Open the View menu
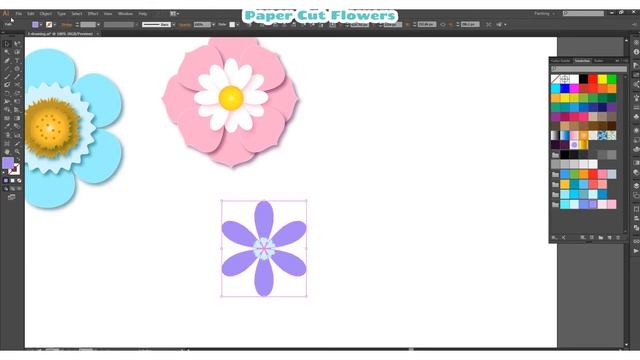 108,13
